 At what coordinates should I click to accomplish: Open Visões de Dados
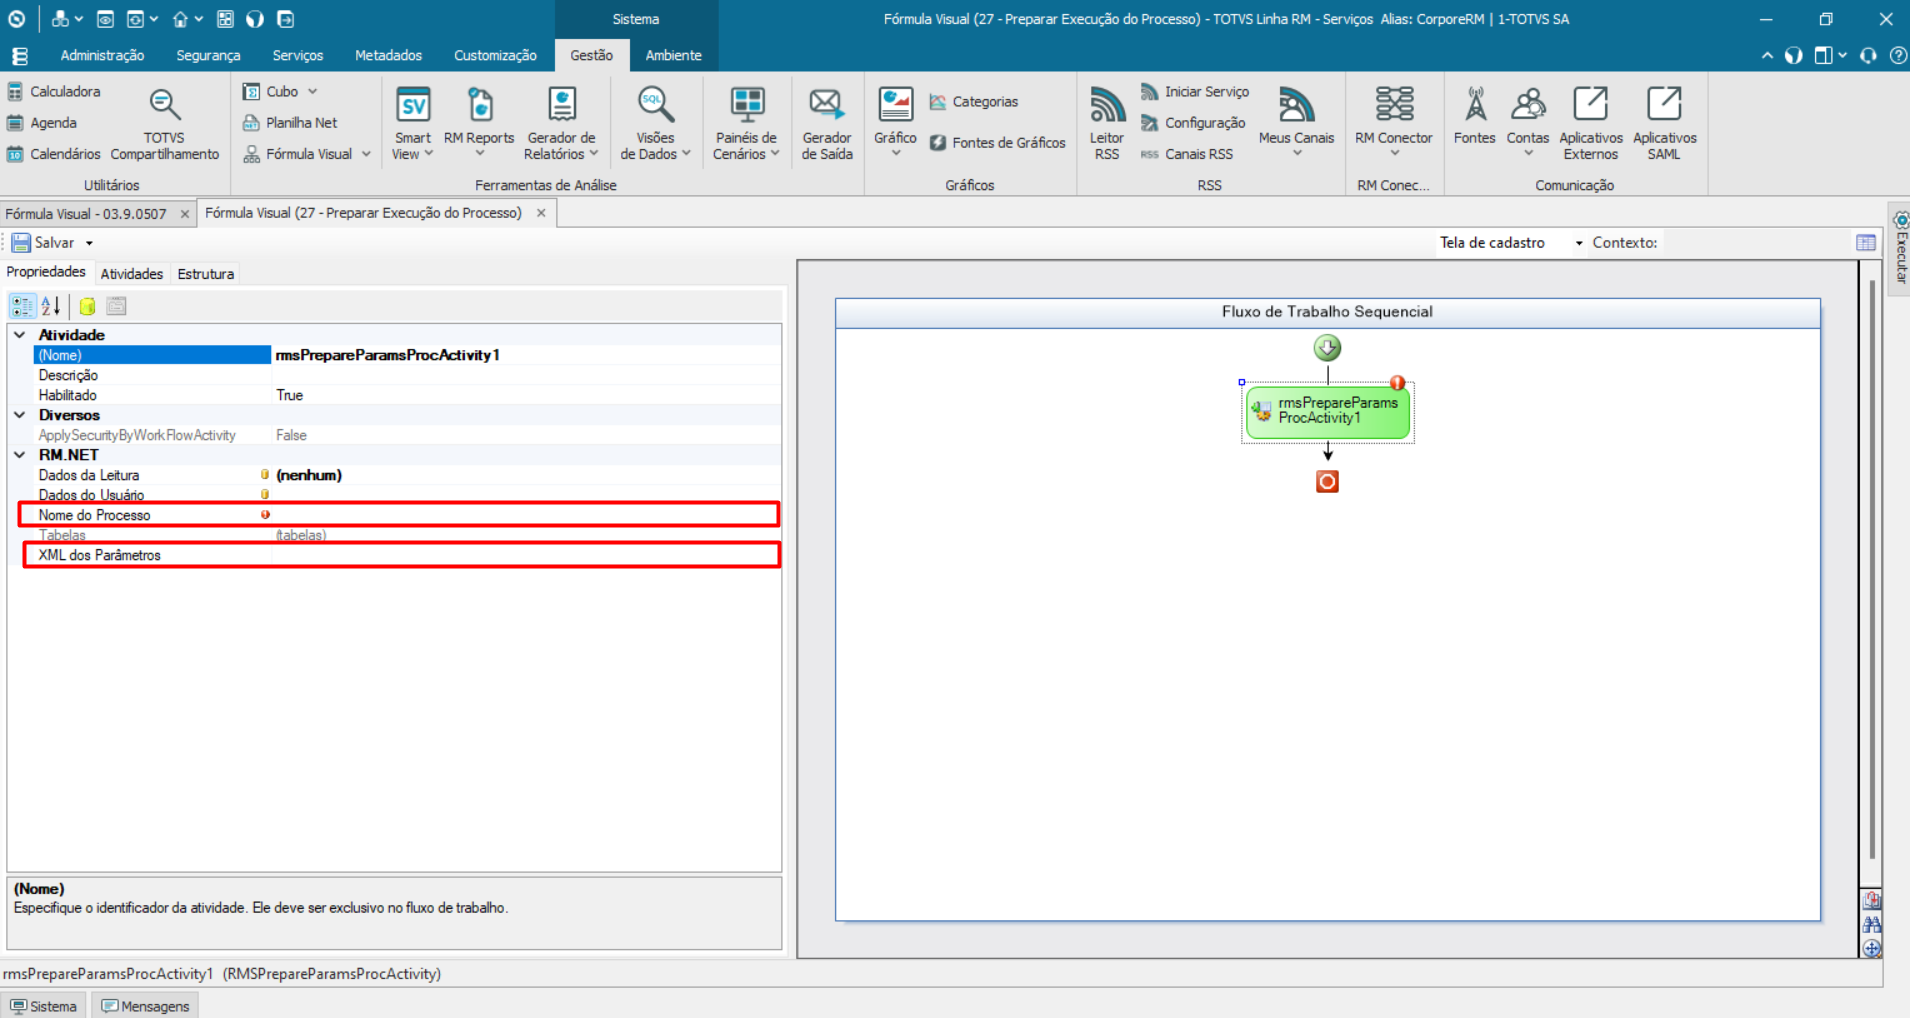click(x=655, y=124)
